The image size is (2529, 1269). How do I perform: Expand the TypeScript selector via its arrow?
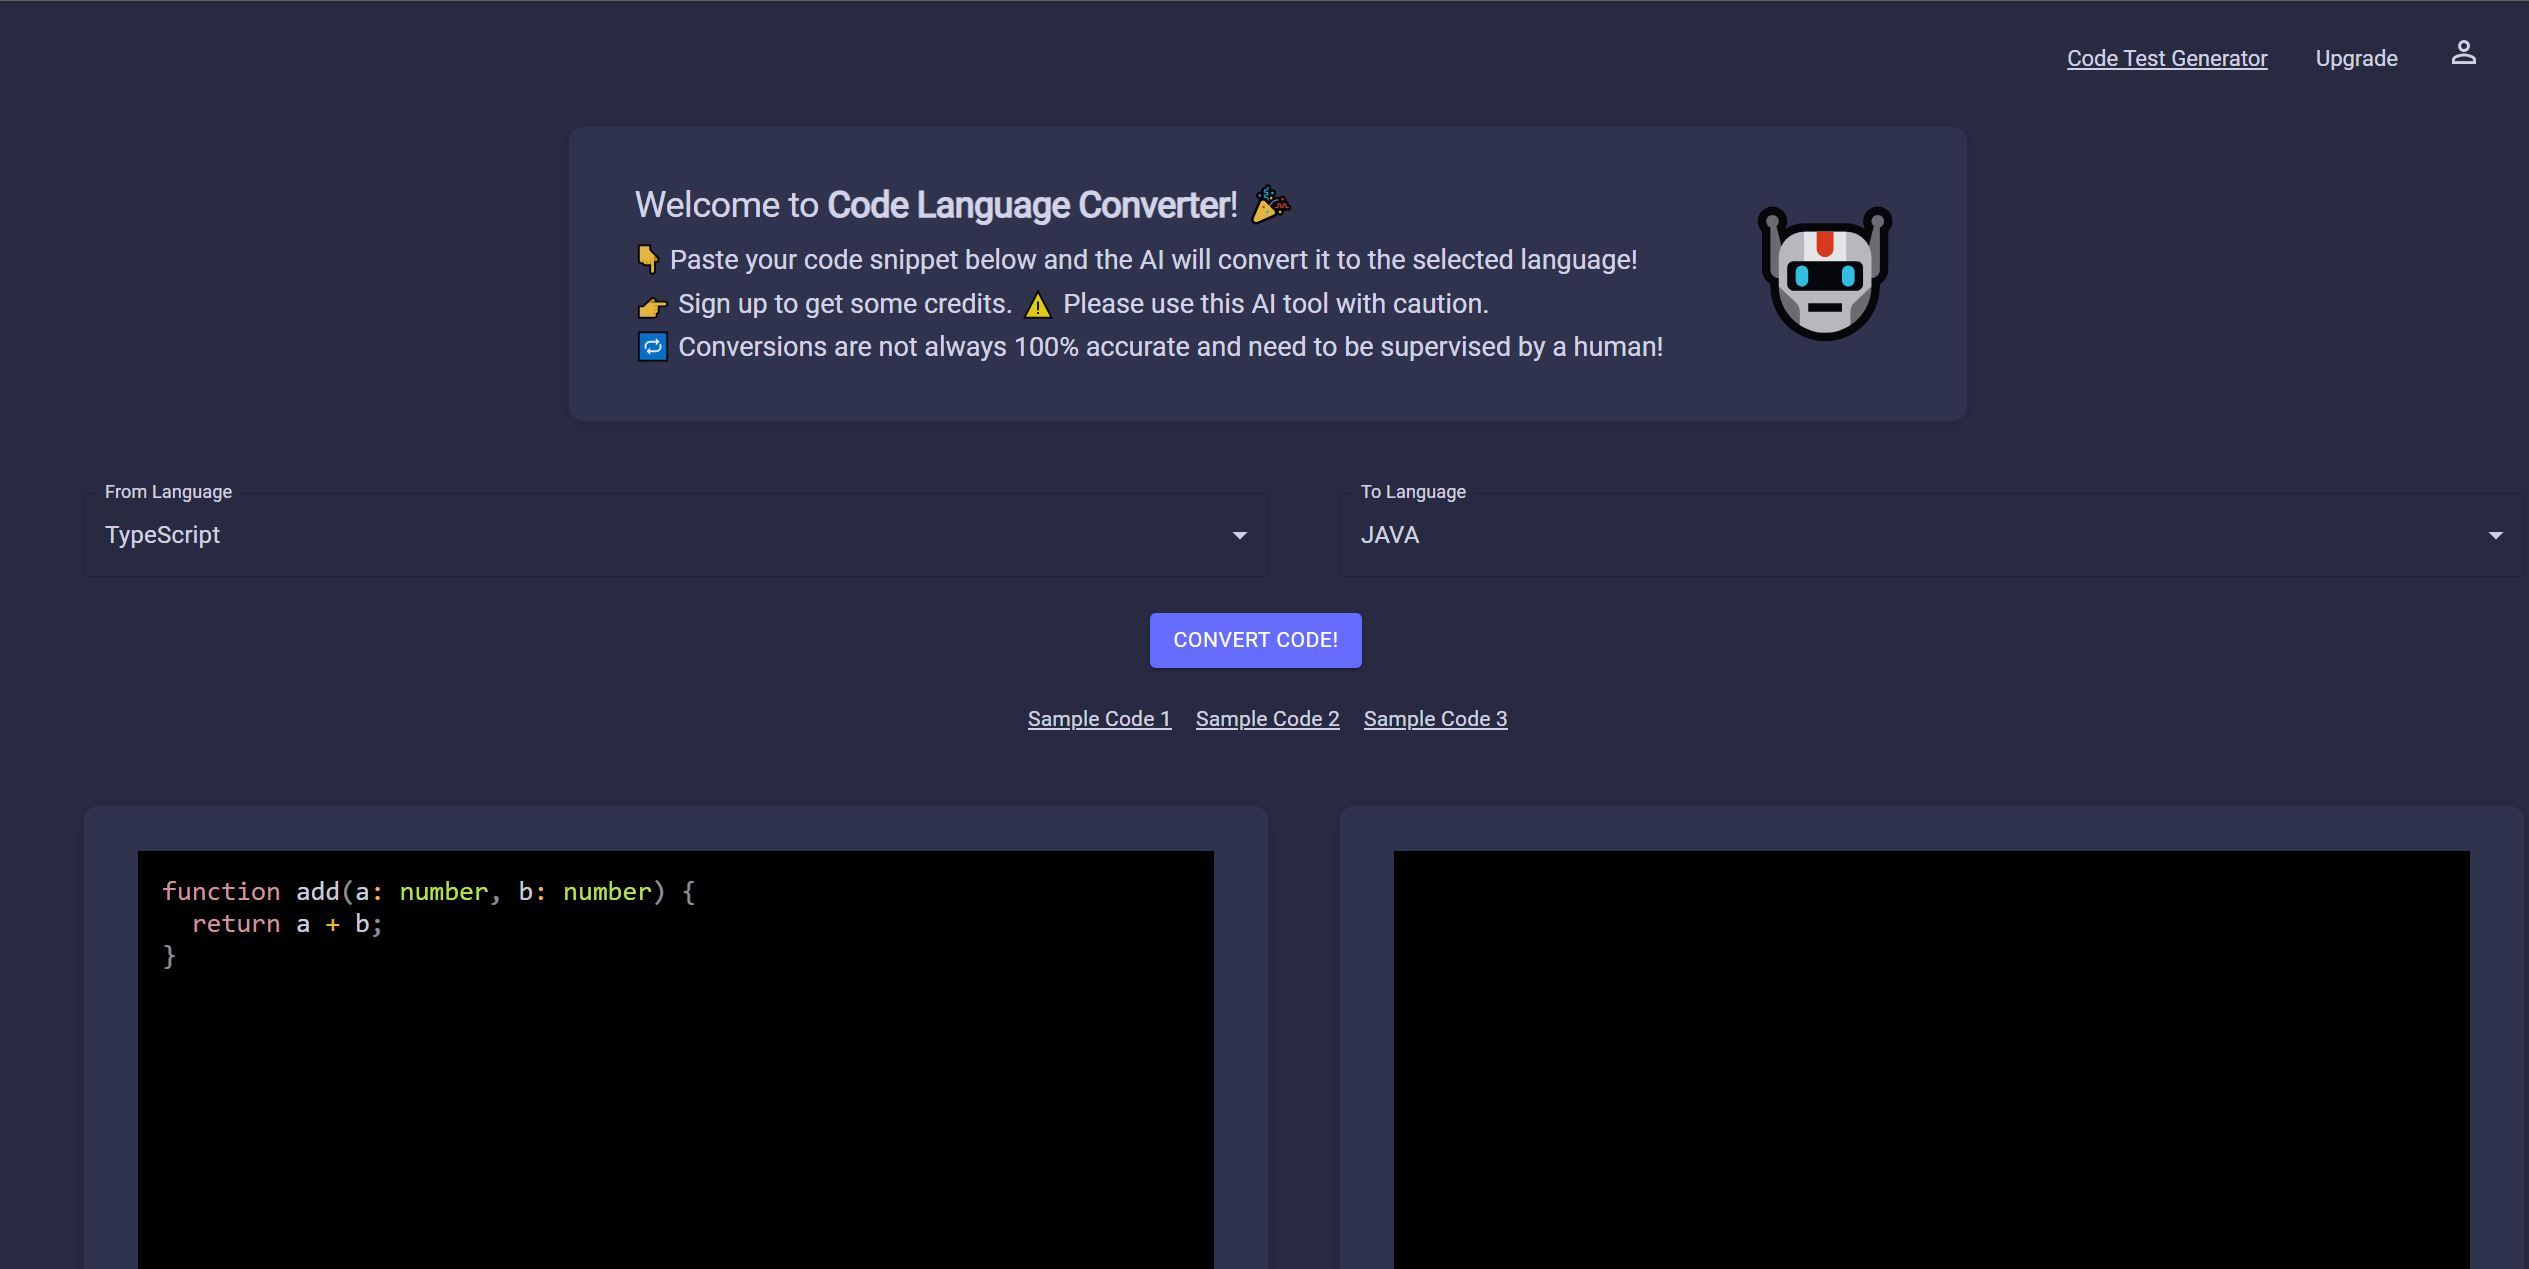point(1239,535)
